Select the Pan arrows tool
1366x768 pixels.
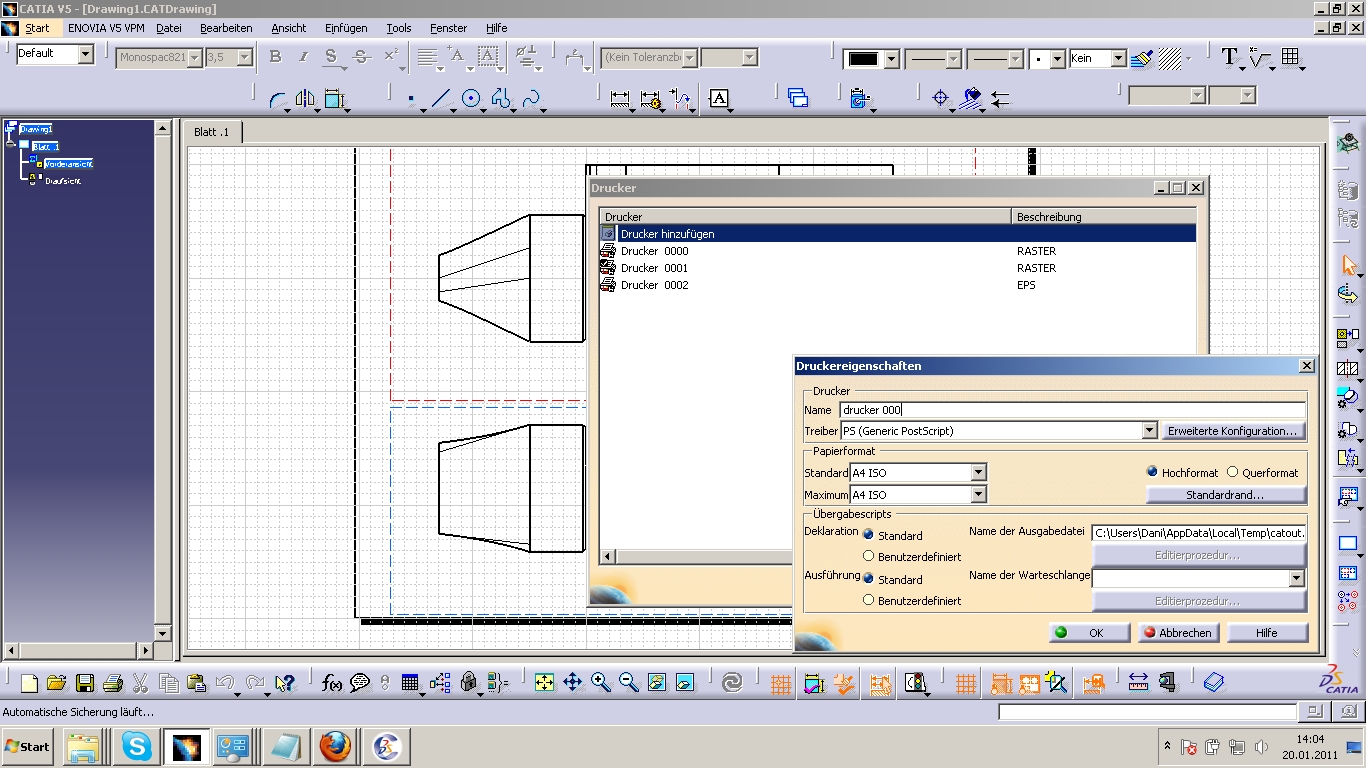(x=572, y=683)
